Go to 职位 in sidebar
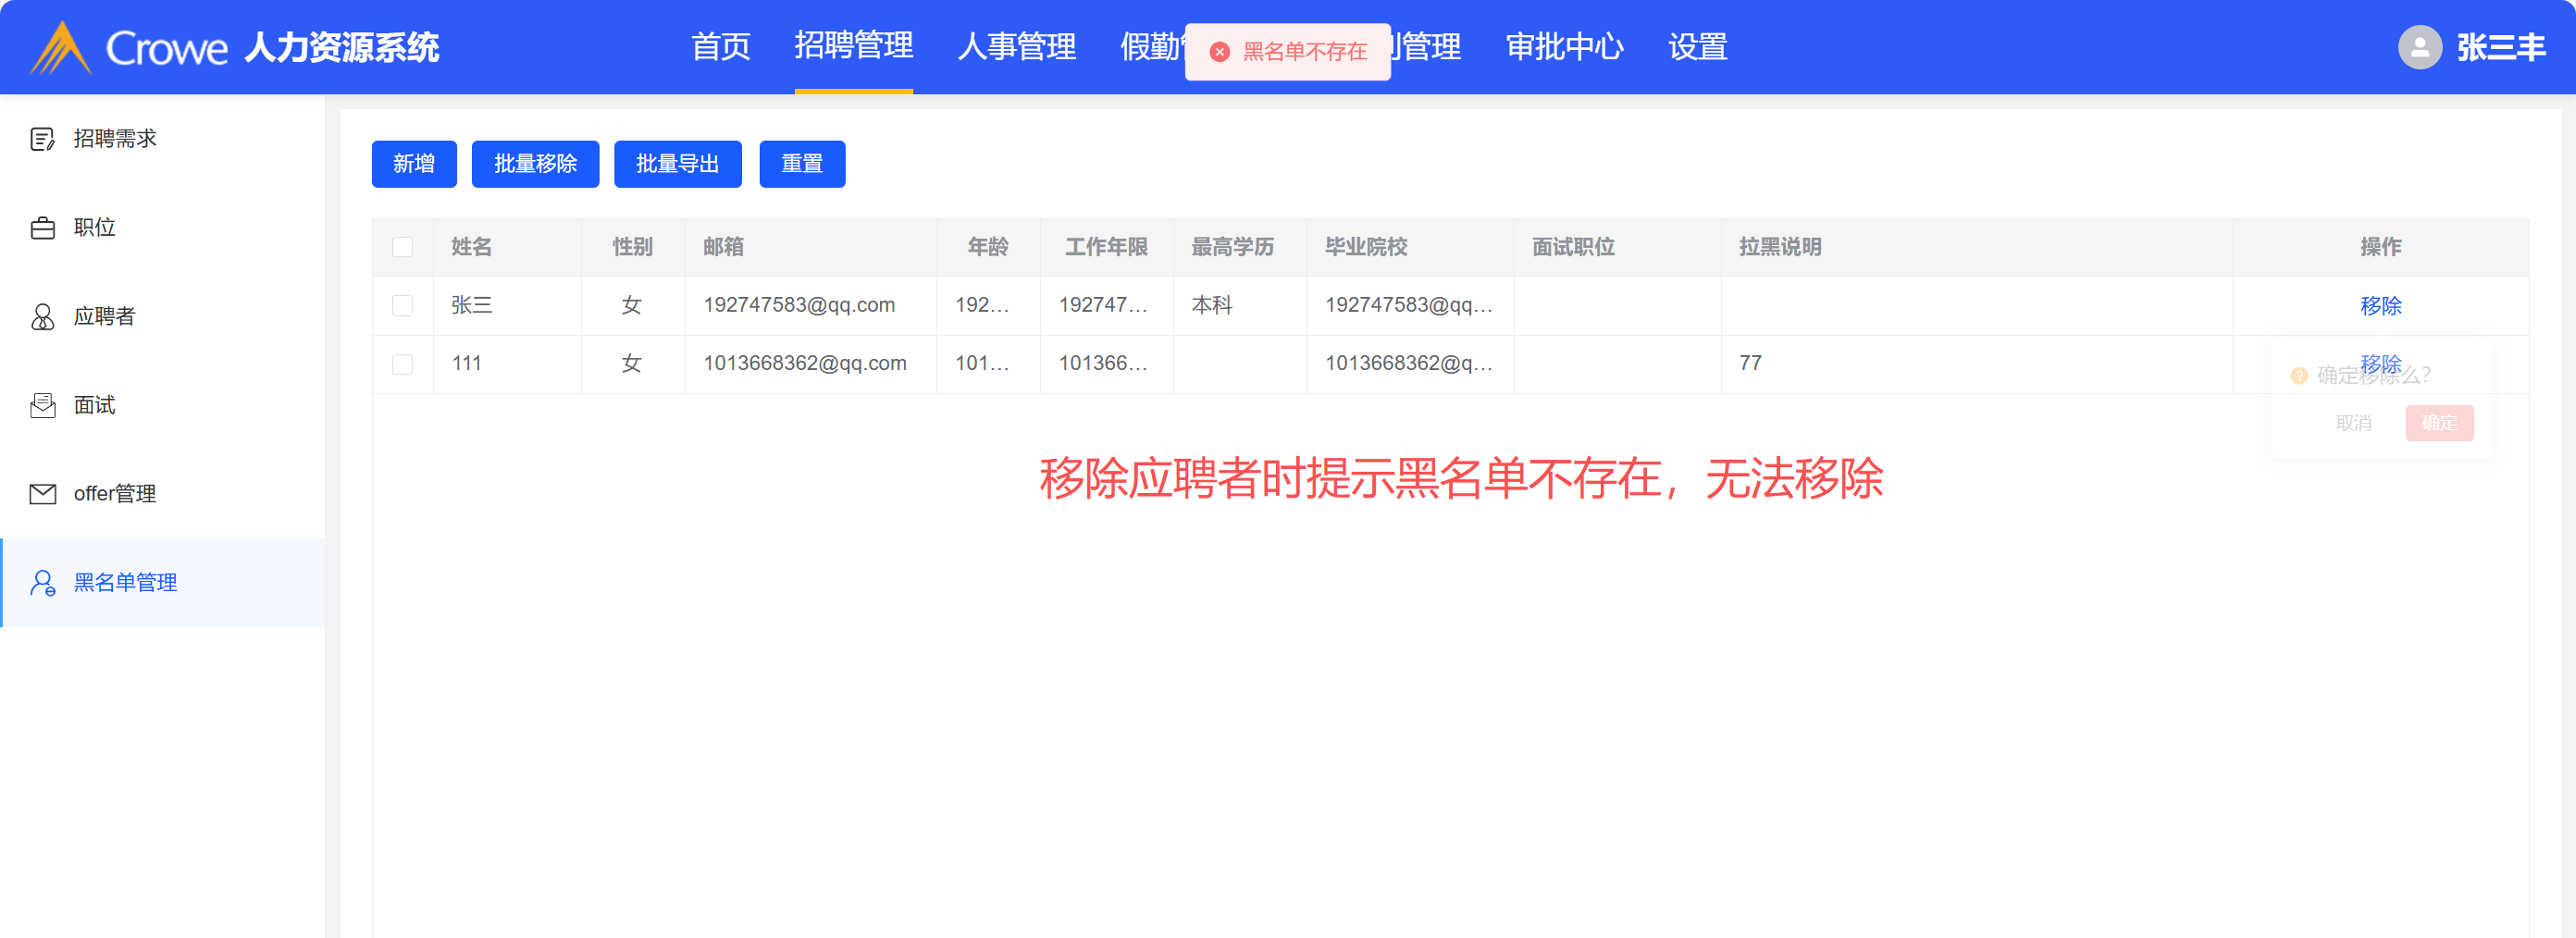 162,228
